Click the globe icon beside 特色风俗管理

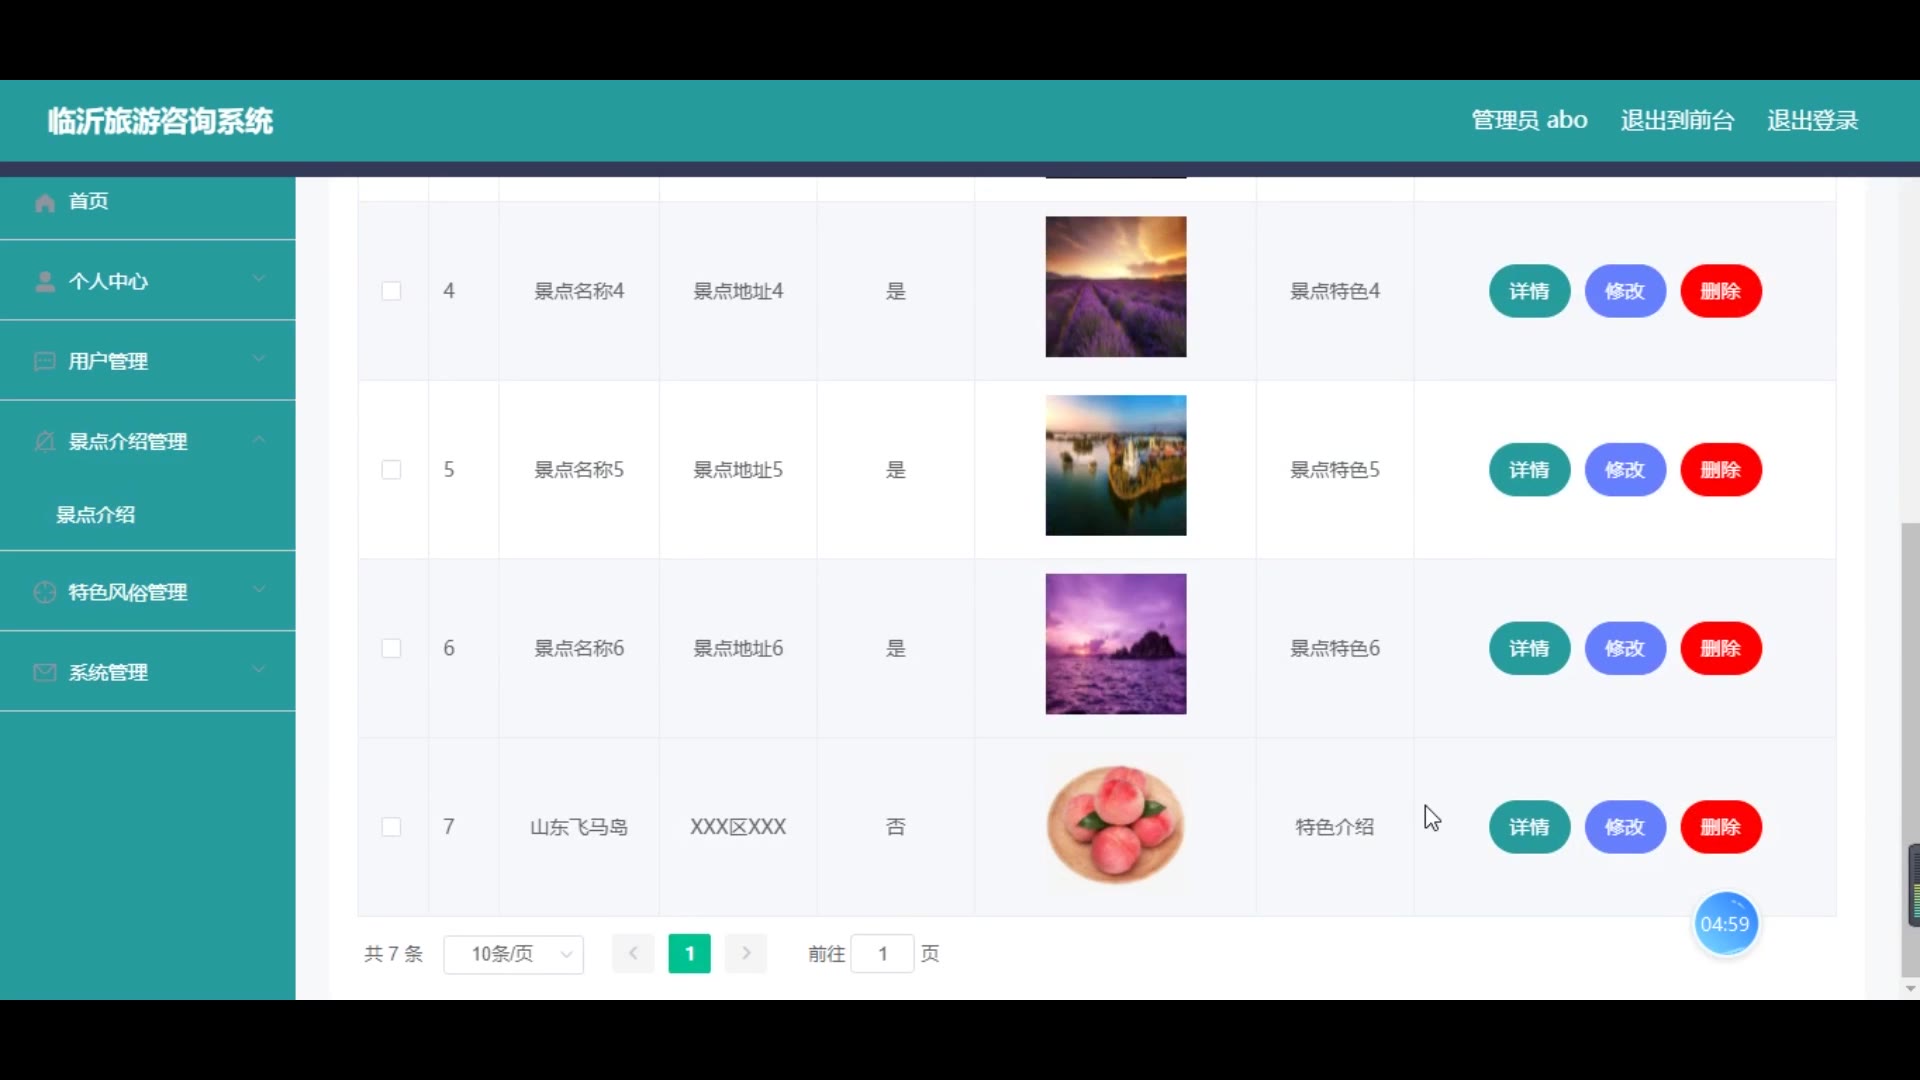(45, 592)
